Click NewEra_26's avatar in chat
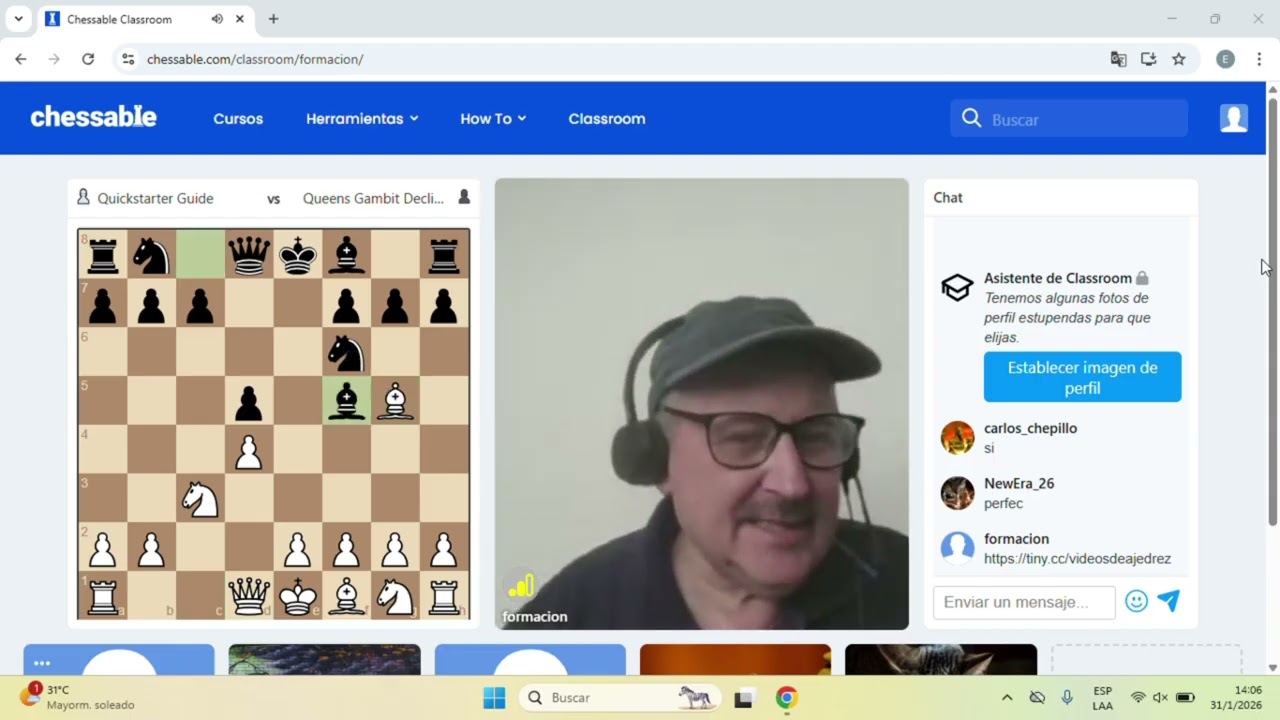The image size is (1280, 720). point(957,493)
